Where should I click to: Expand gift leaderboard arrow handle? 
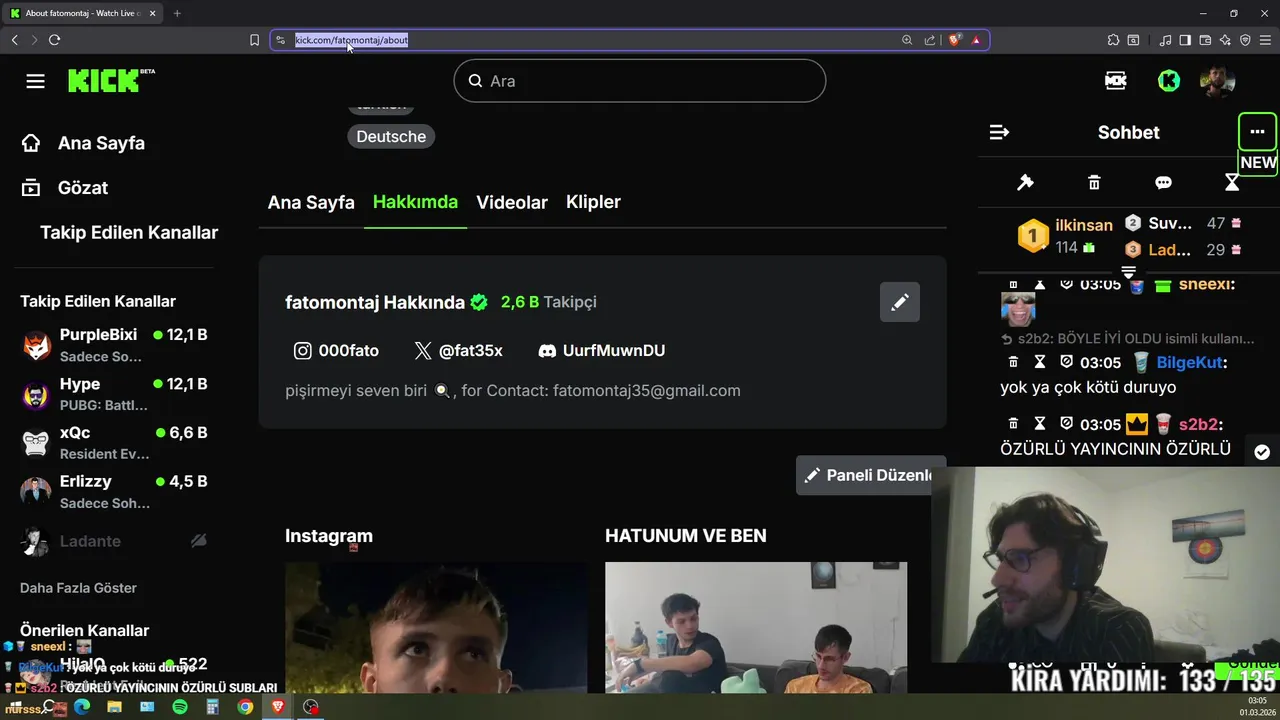coord(1128,272)
